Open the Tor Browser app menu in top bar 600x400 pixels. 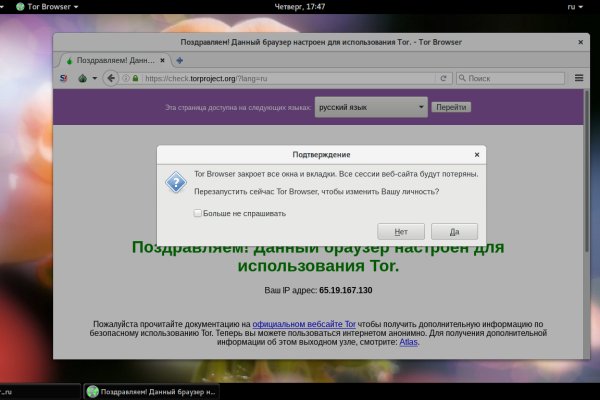40,7
